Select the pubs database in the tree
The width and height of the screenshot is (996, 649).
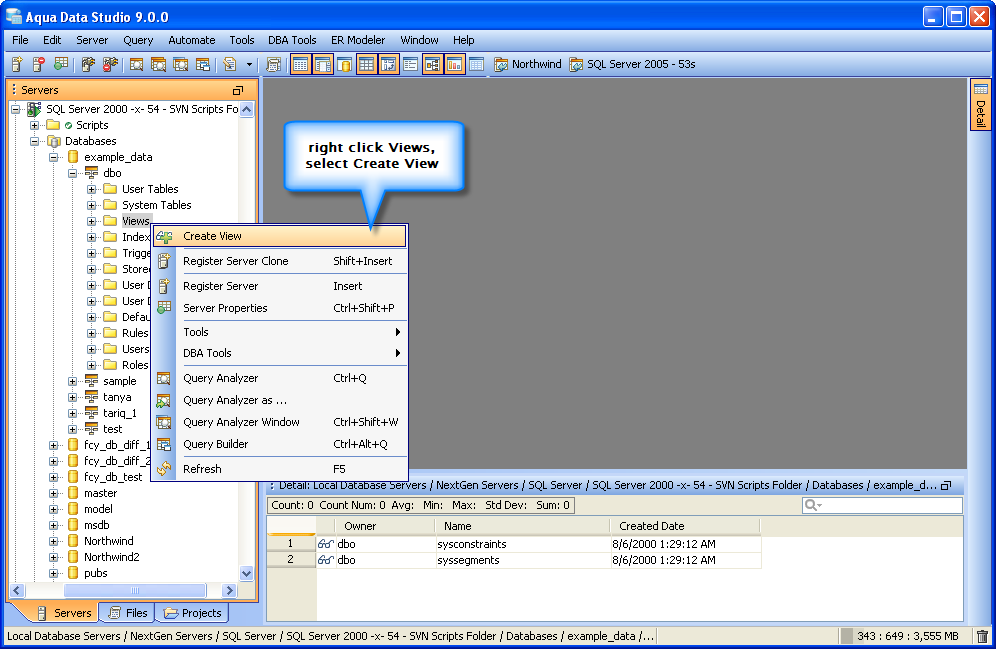(x=96, y=573)
